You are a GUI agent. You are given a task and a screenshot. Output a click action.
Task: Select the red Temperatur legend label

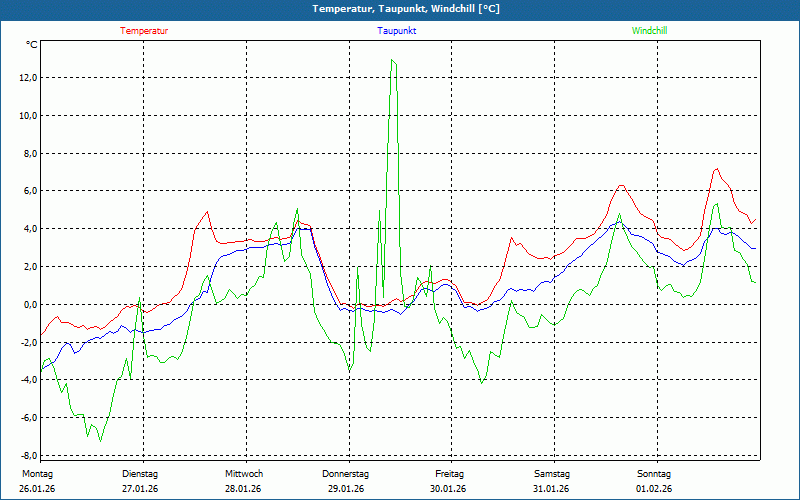144,31
